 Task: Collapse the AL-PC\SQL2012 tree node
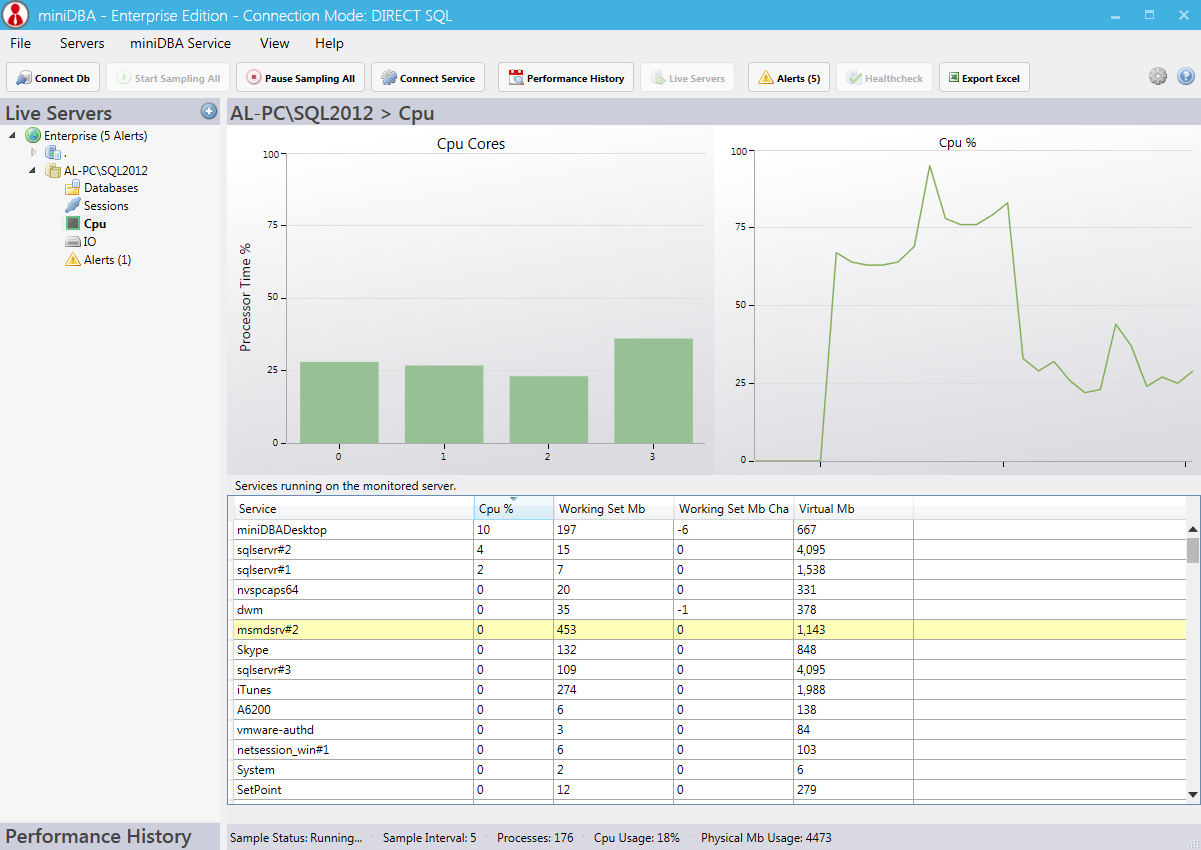pyautogui.click(x=32, y=171)
